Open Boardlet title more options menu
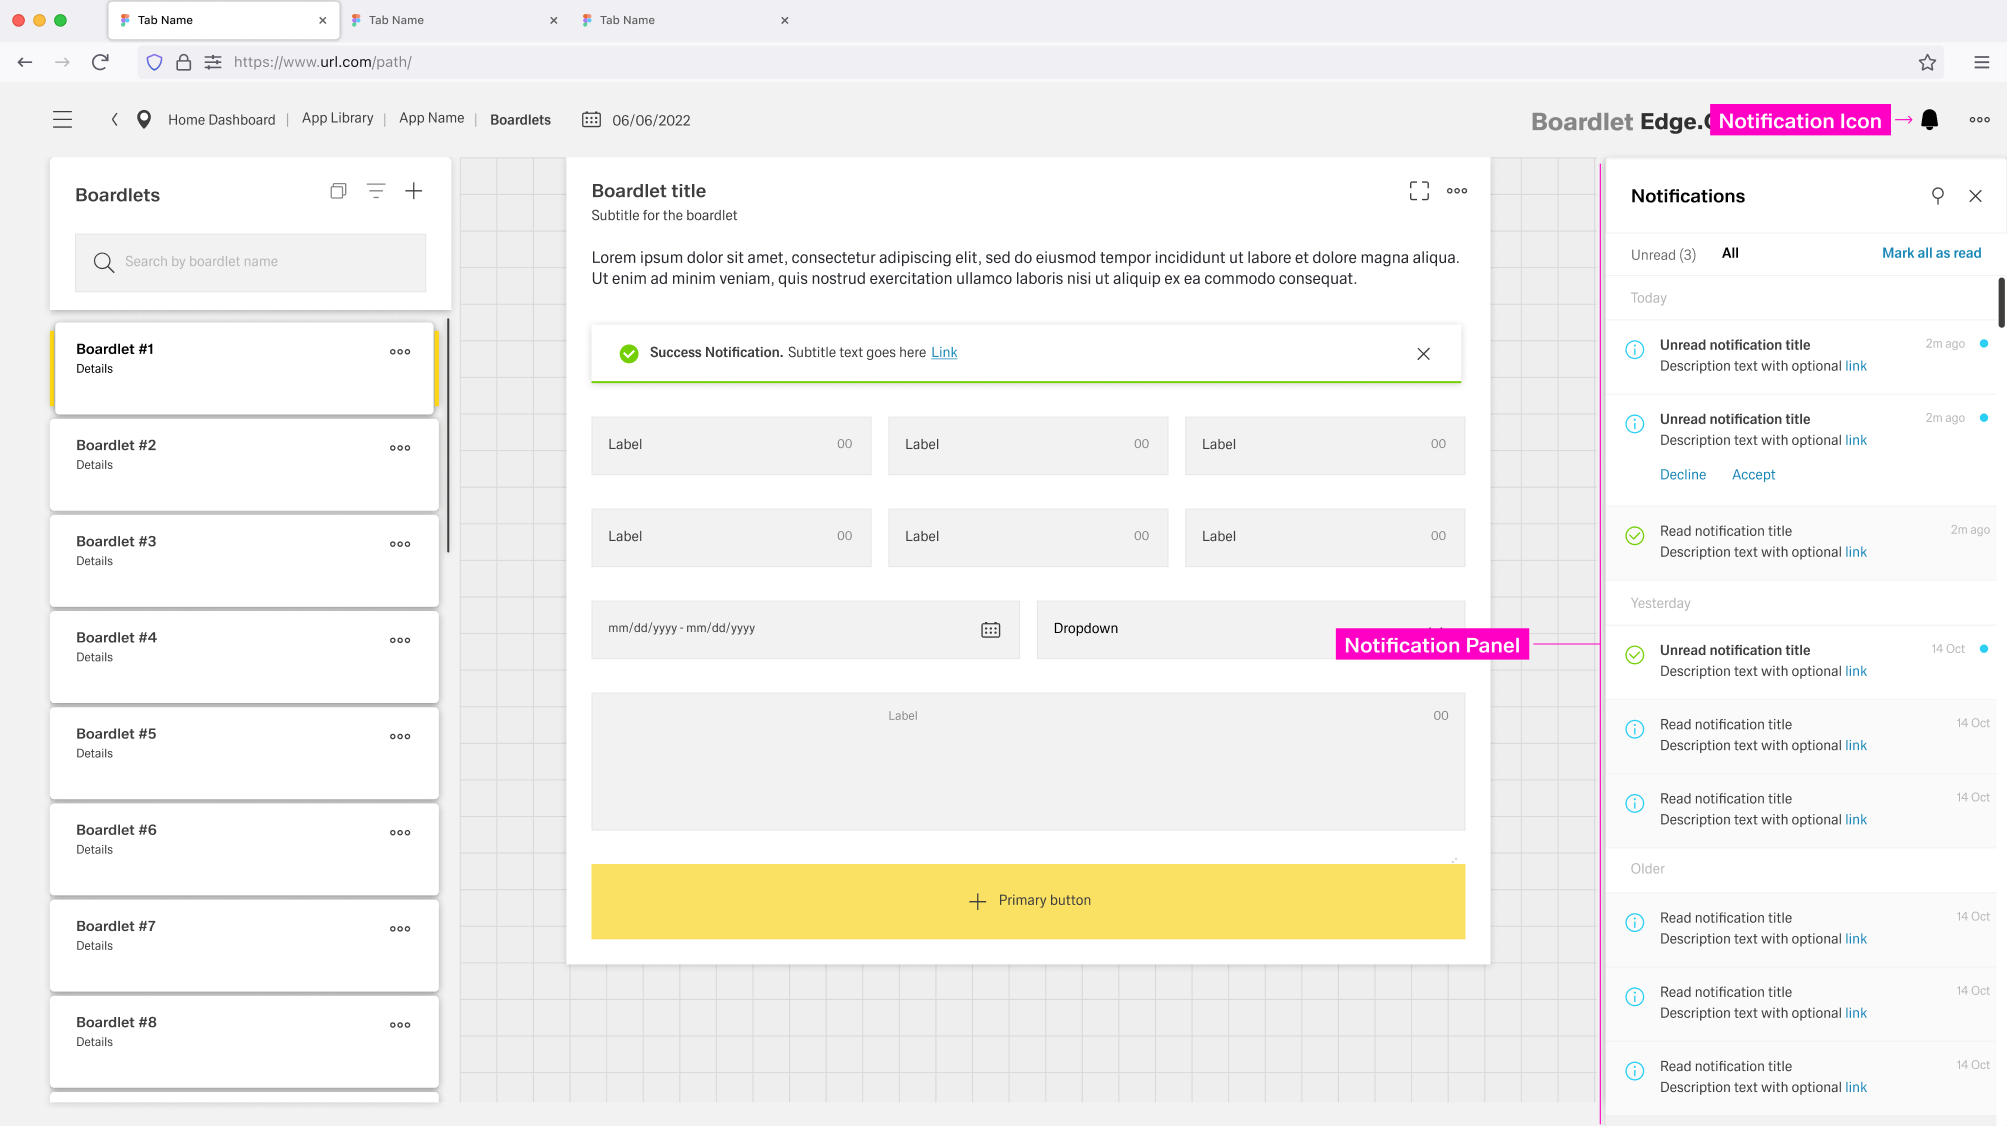 1456,191
